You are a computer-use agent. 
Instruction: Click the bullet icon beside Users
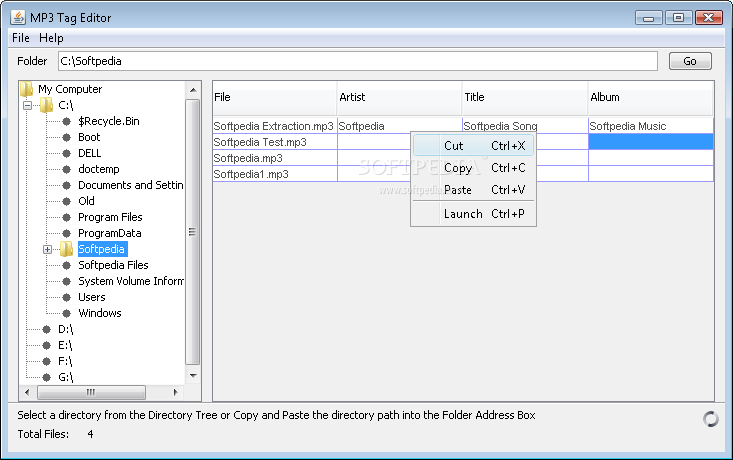coord(66,297)
